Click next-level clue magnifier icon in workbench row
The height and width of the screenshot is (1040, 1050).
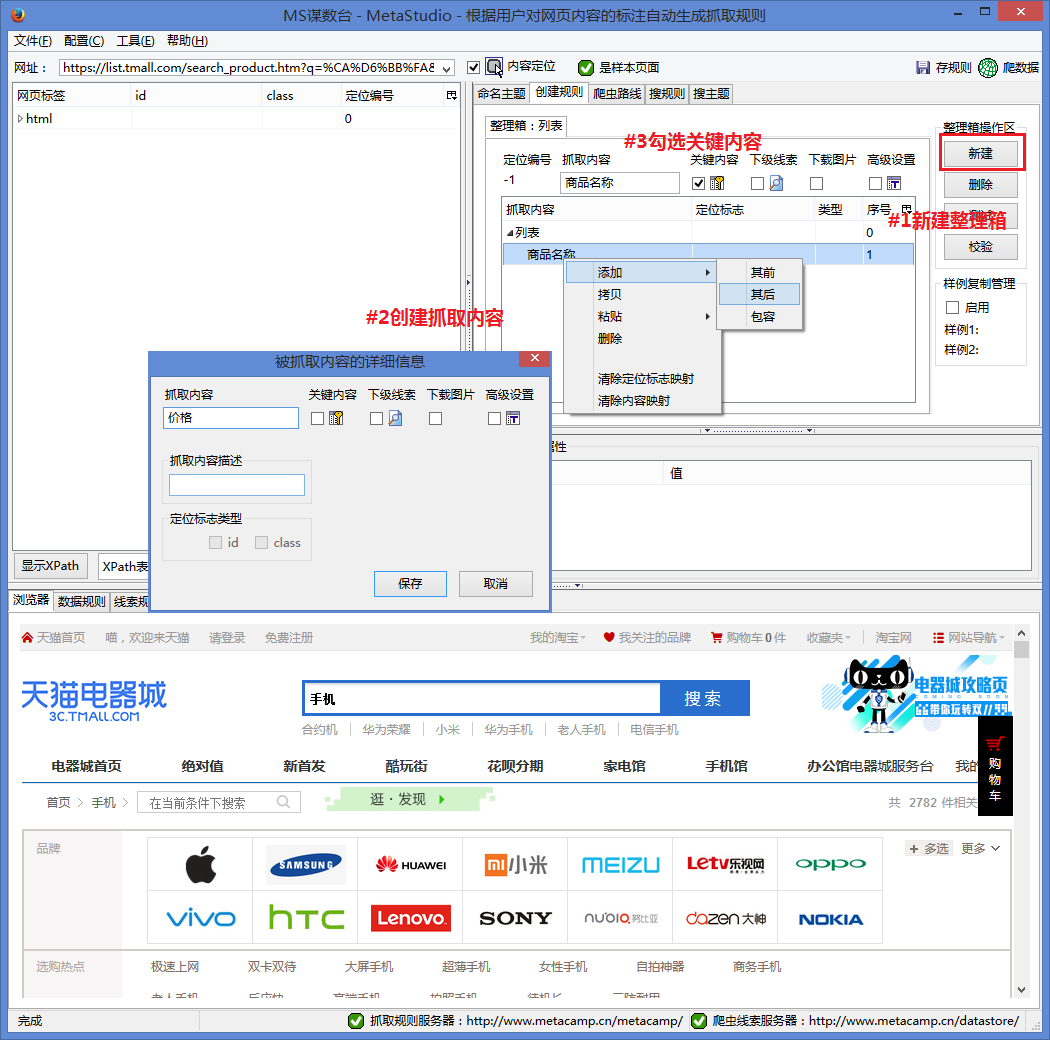point(776,183)
